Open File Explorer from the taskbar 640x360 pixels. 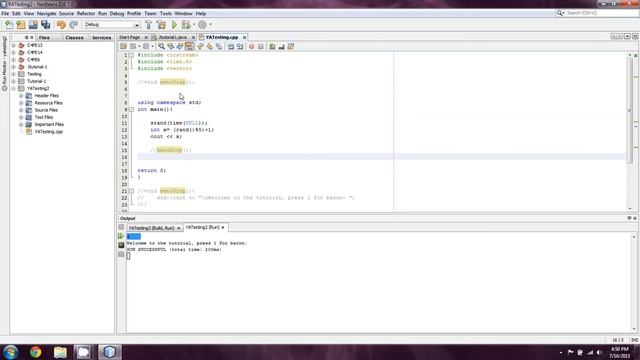pos(60,352)
